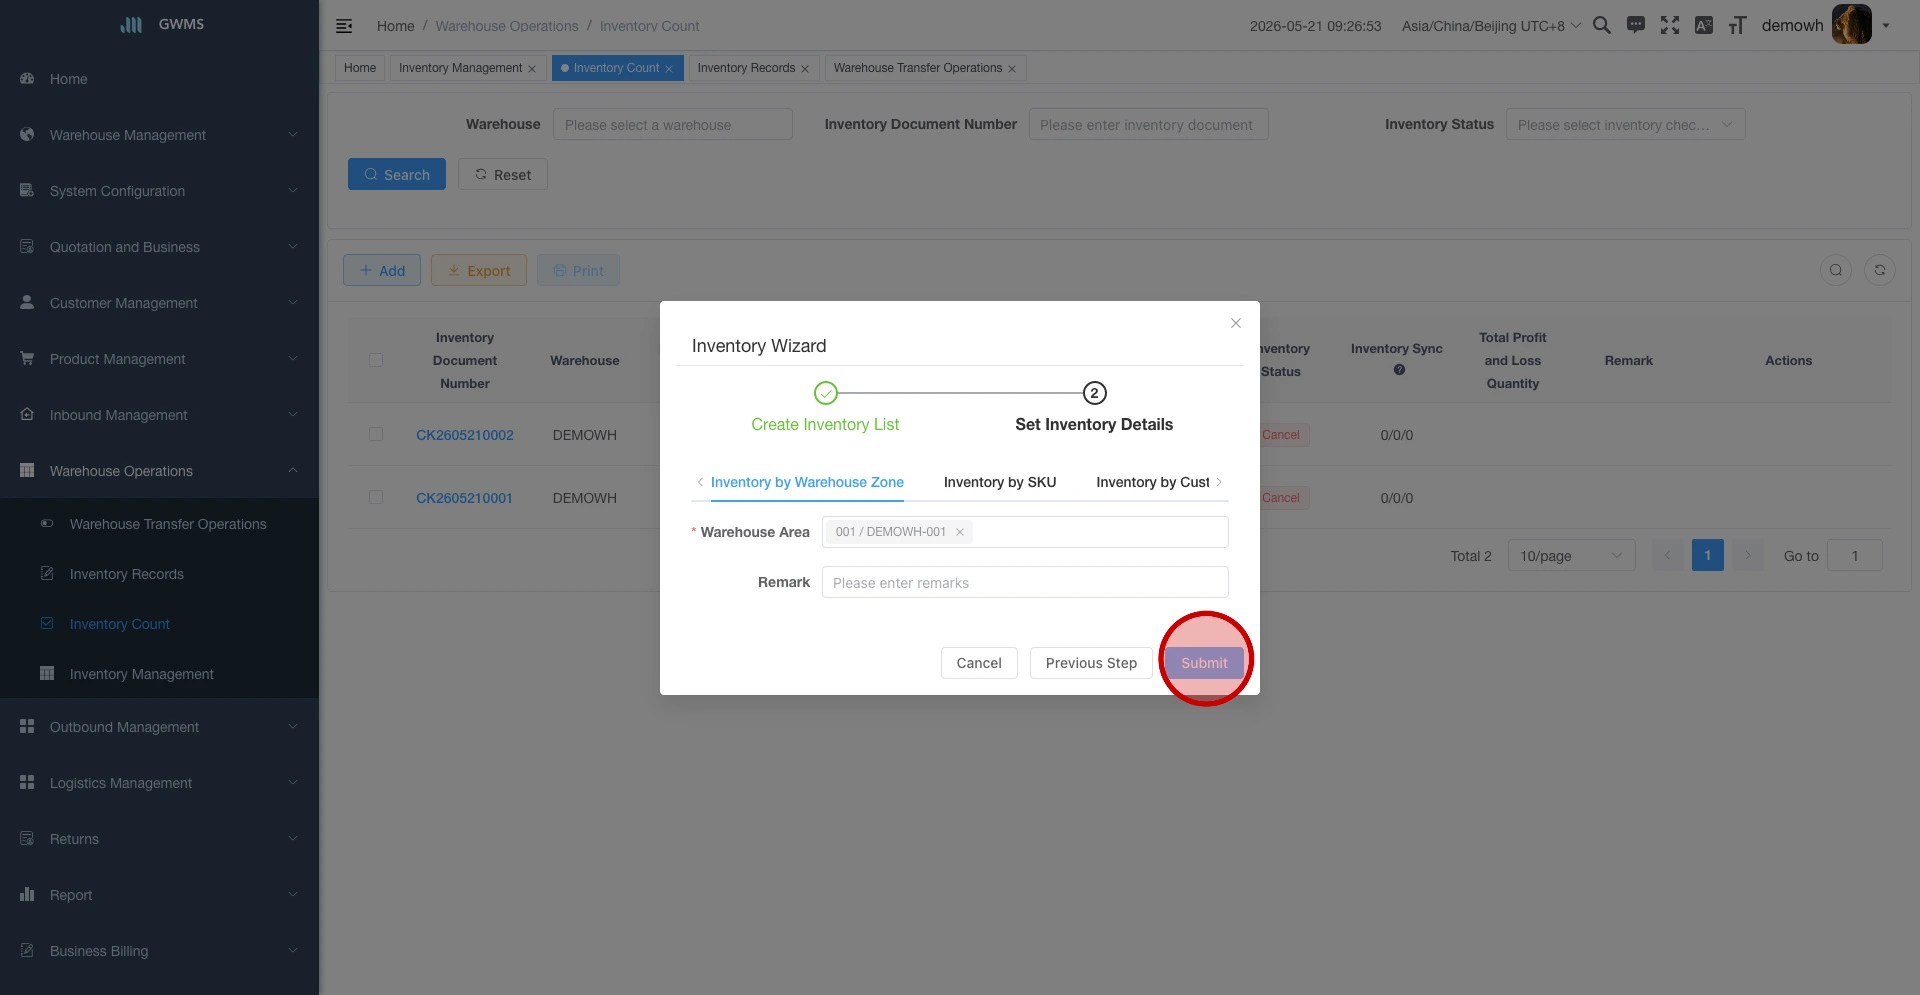Screen dimensions: 1920x995
Task: Click the table refresh round icon
Action: tap(1880, 270)
